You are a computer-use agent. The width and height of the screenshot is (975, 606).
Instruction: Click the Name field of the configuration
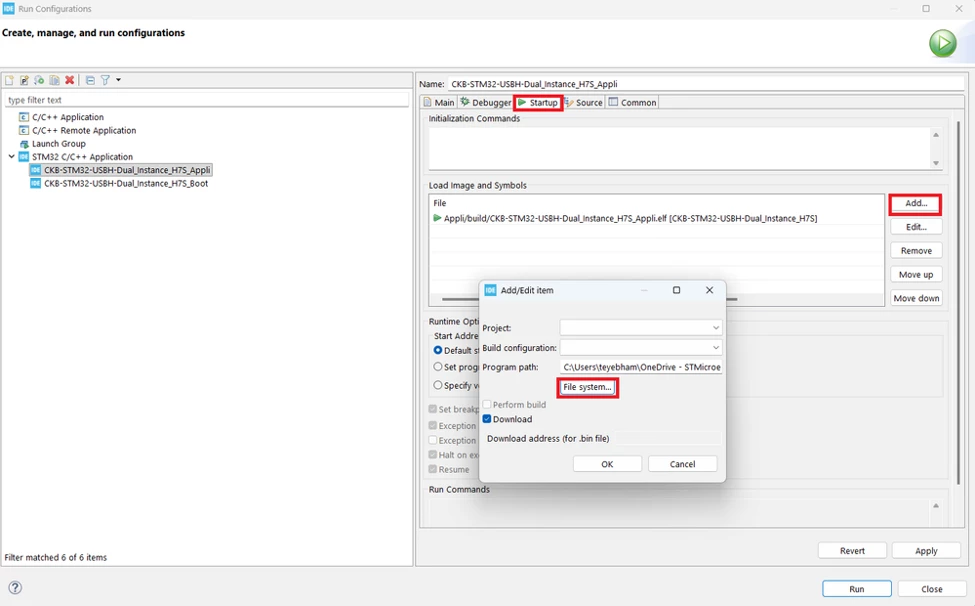[705, 84]
